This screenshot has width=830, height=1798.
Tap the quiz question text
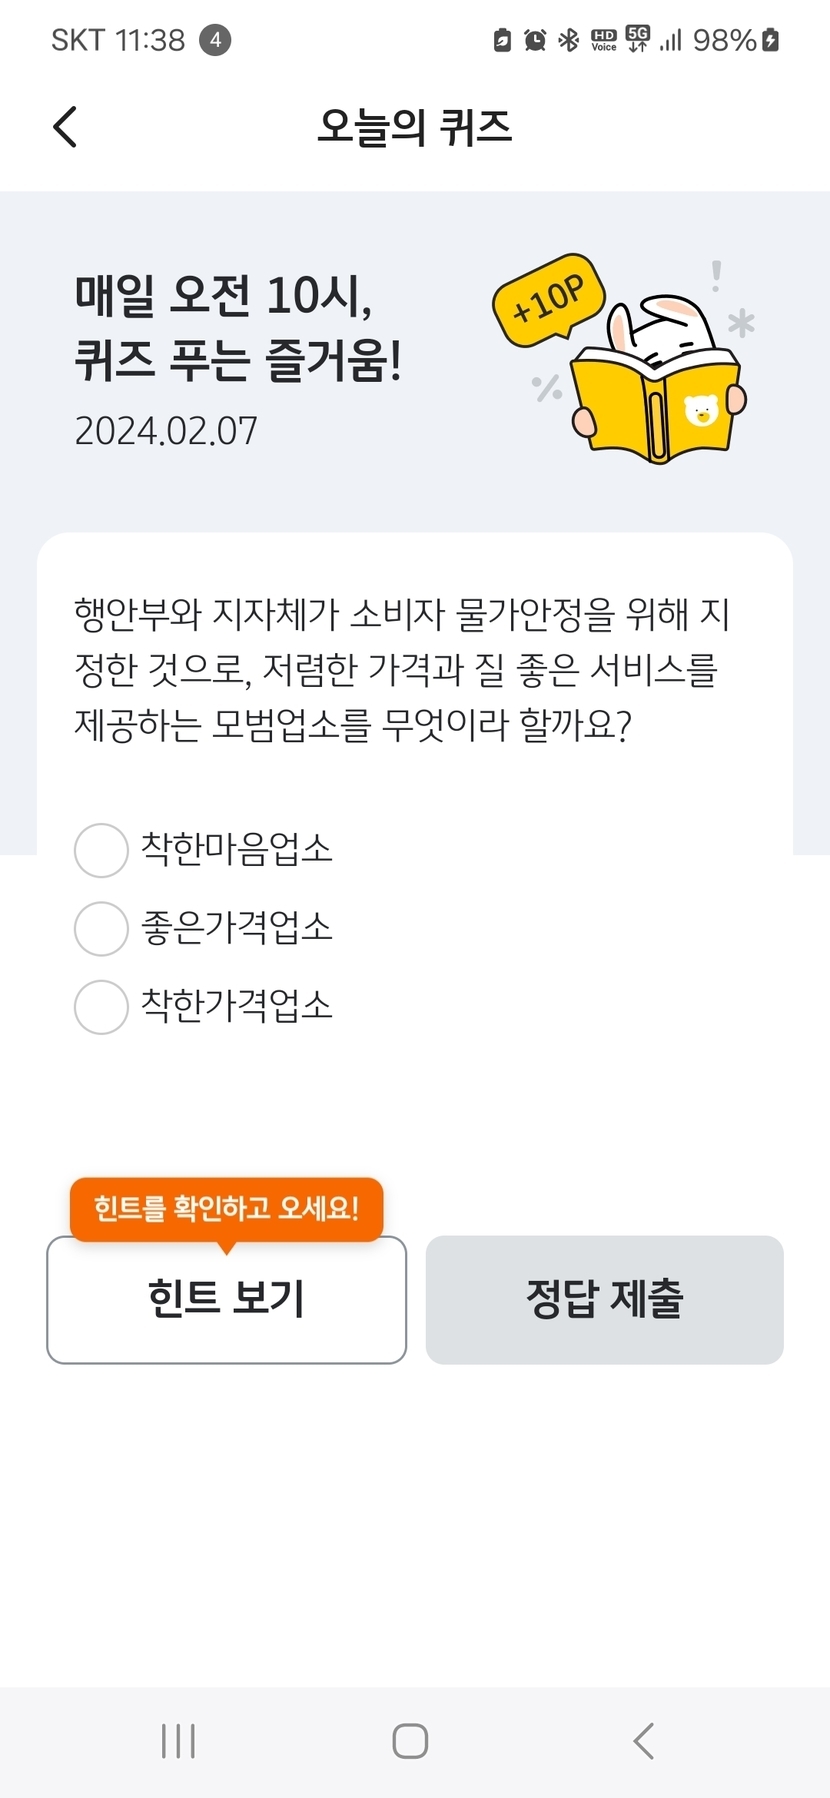tap(401, 668)
